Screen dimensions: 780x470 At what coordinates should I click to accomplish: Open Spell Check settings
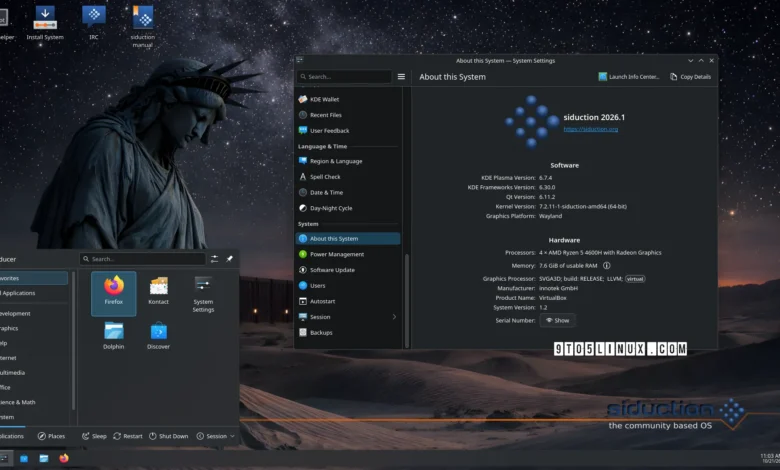348,177
